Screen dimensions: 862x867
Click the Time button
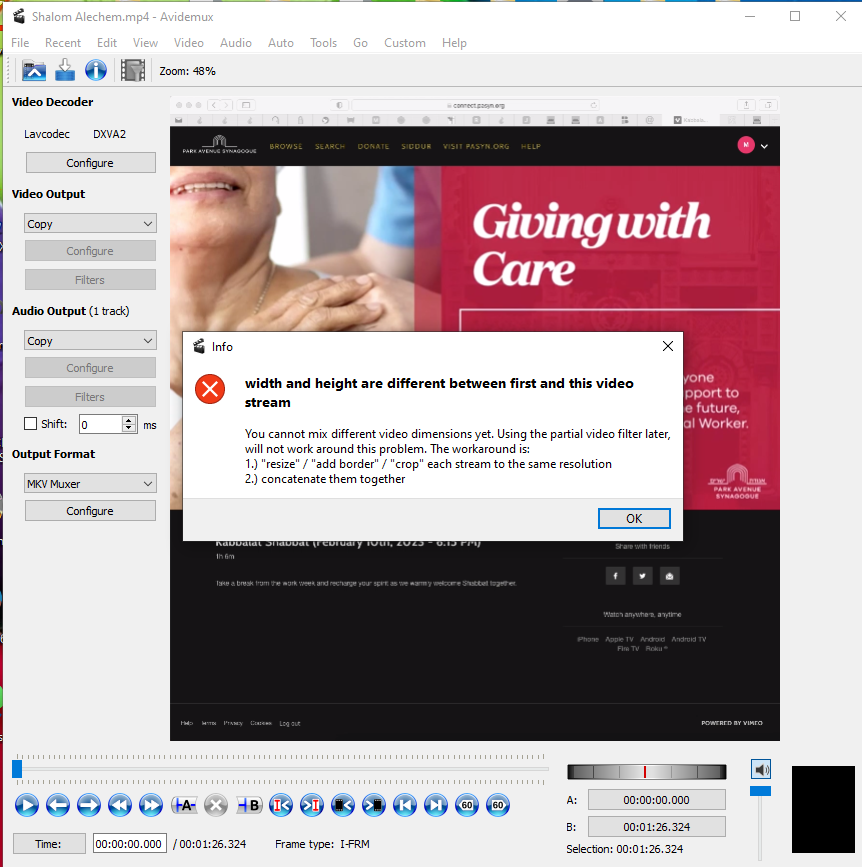pos(49,844)
